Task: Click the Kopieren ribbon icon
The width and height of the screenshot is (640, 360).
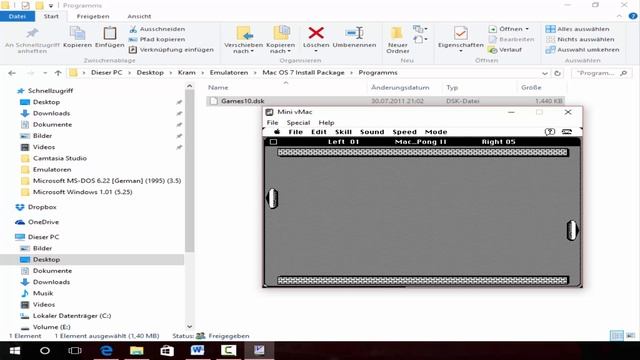Action: pyautogui.click(x=77, y=38)
